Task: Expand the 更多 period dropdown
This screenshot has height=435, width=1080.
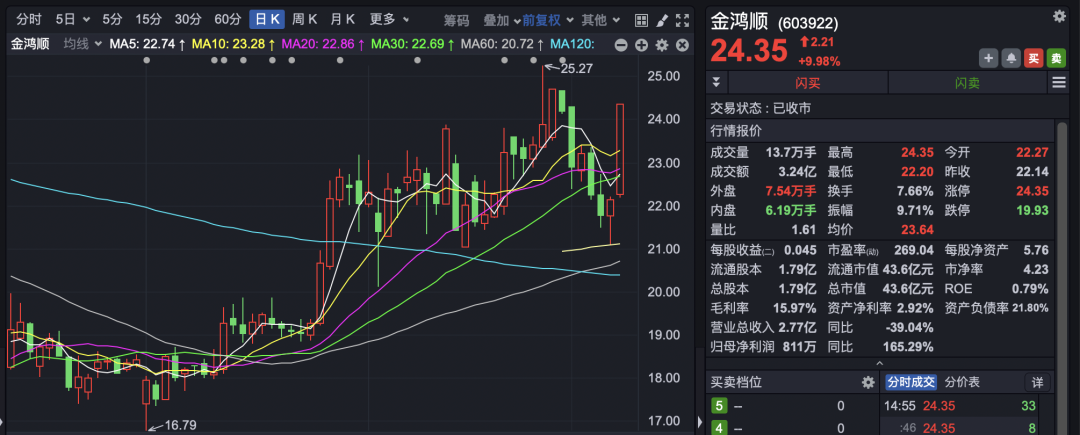Action: [388, 20]
